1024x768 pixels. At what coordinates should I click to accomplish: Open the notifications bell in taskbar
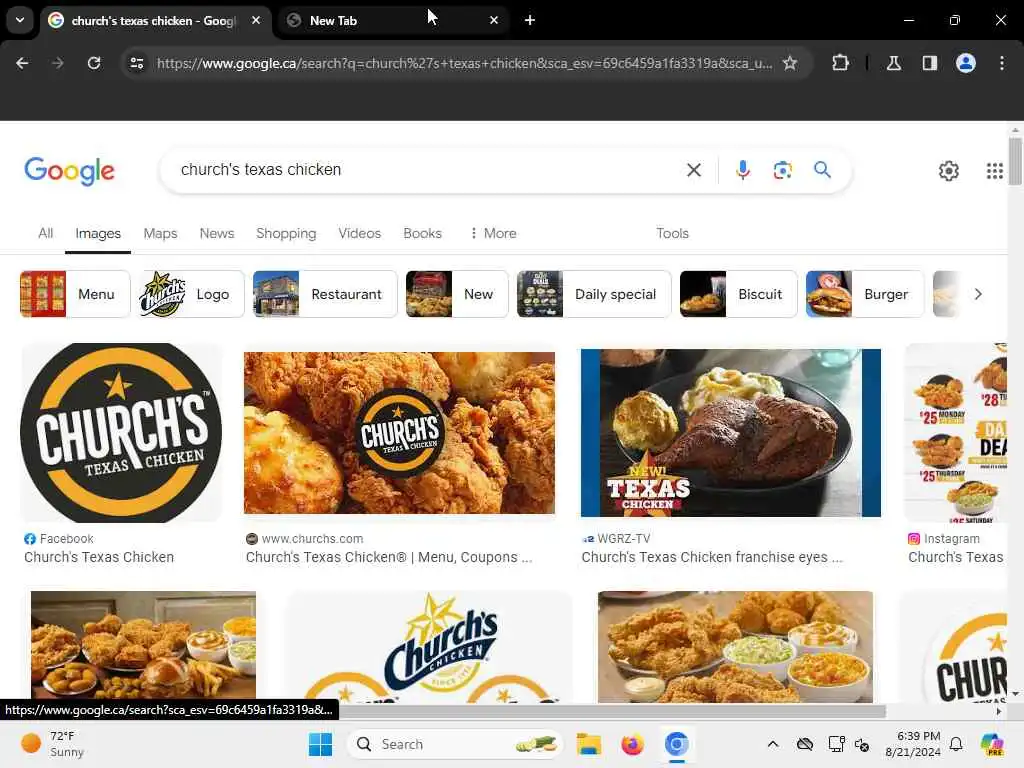[x=956, y=744]
